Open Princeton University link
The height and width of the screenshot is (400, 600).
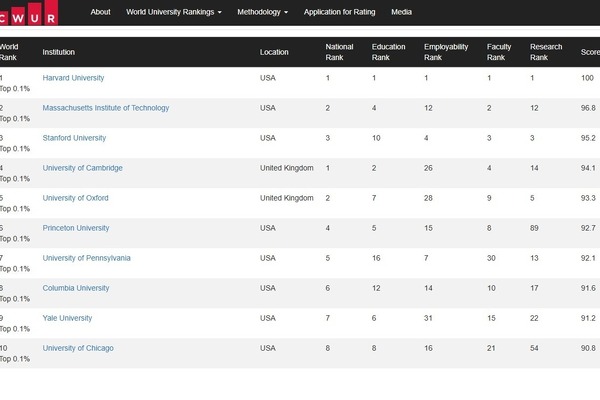(76, 228)
